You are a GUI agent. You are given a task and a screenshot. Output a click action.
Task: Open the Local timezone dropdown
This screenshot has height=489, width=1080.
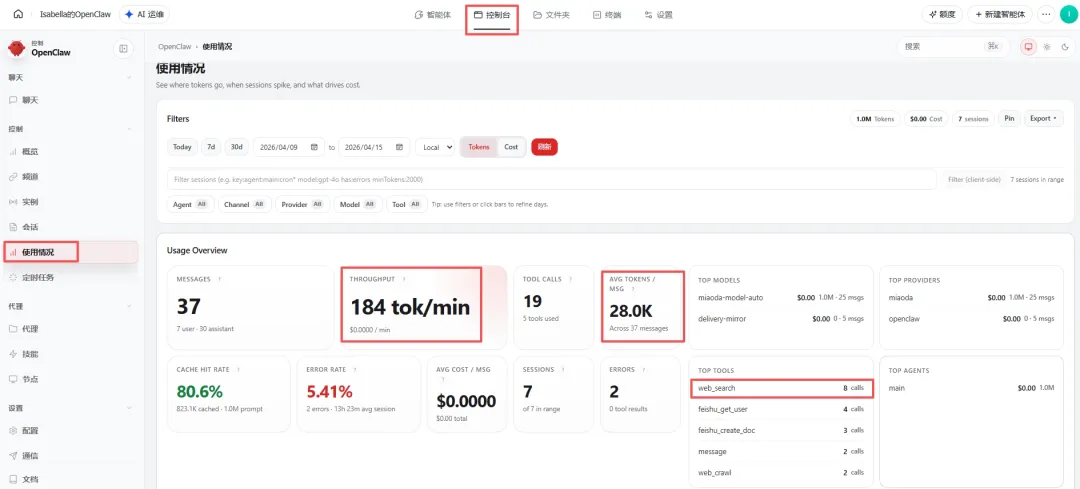(x=435, y=147)
